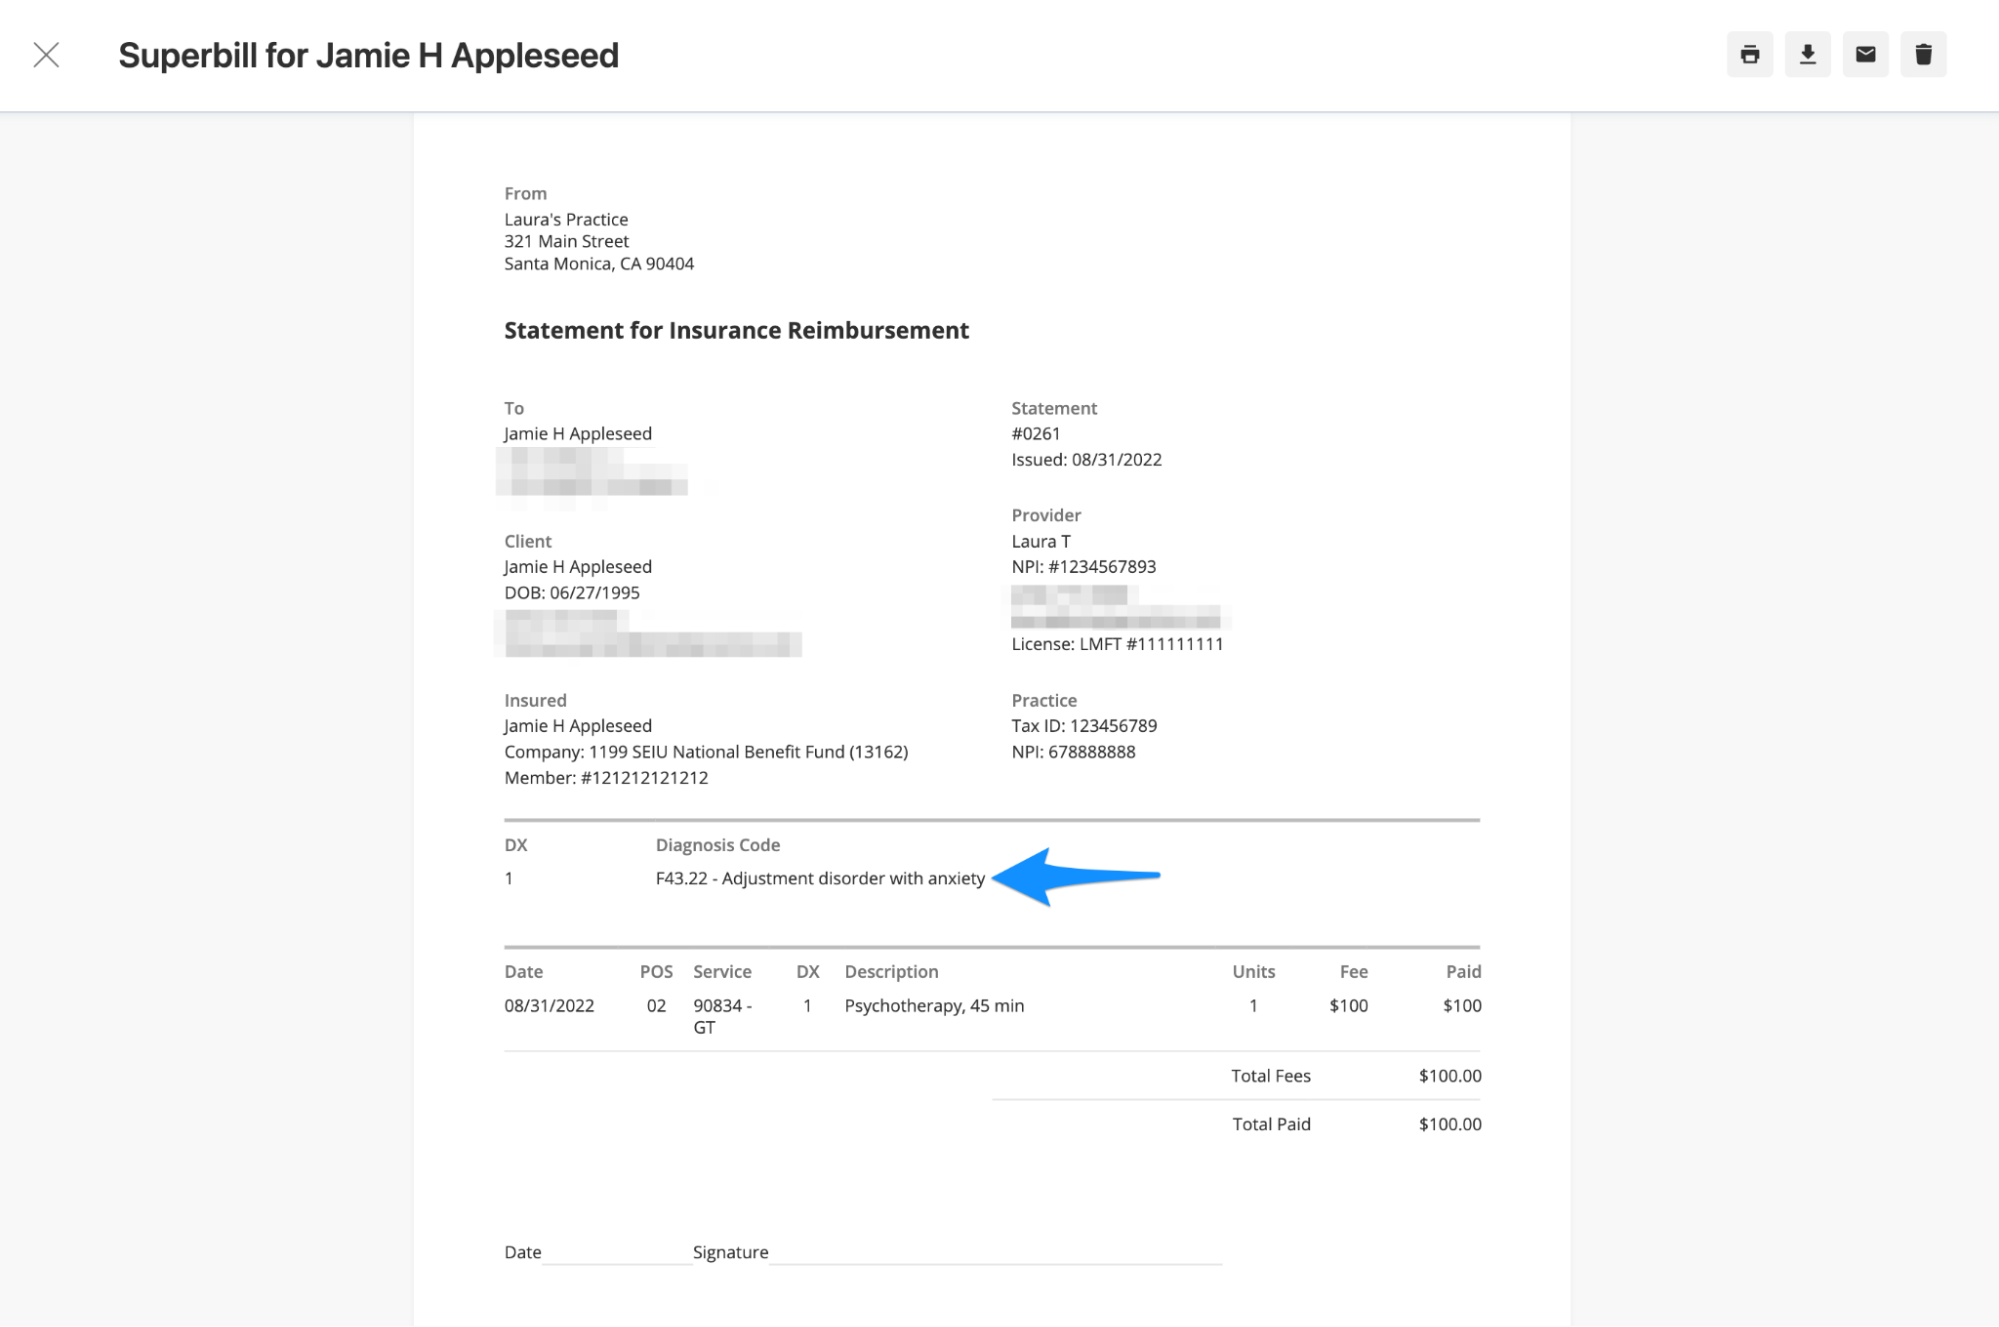1999x1327 pixels.
Task: Click the Superbill for Jamie H Appleseed title
Action: [x=369, y=55]
